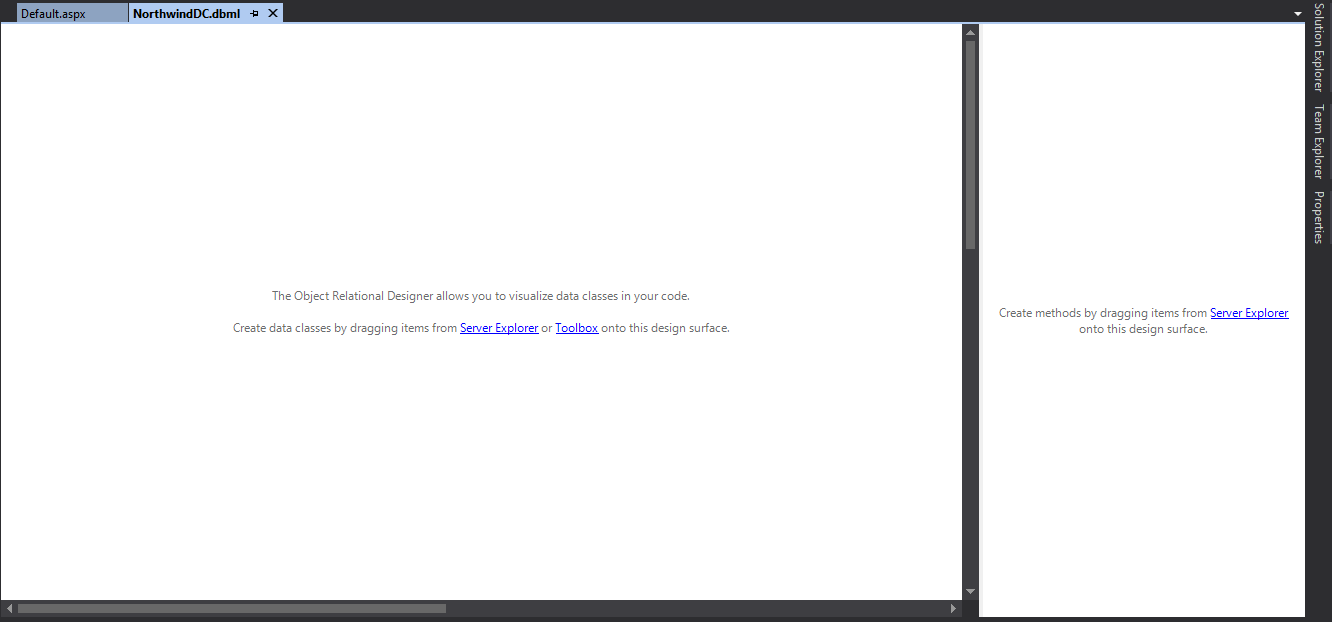The width and height of the screenshot is (1332, 622).
Task: Click Server Explorer link in data classes pane
Action: coord(499,328)
